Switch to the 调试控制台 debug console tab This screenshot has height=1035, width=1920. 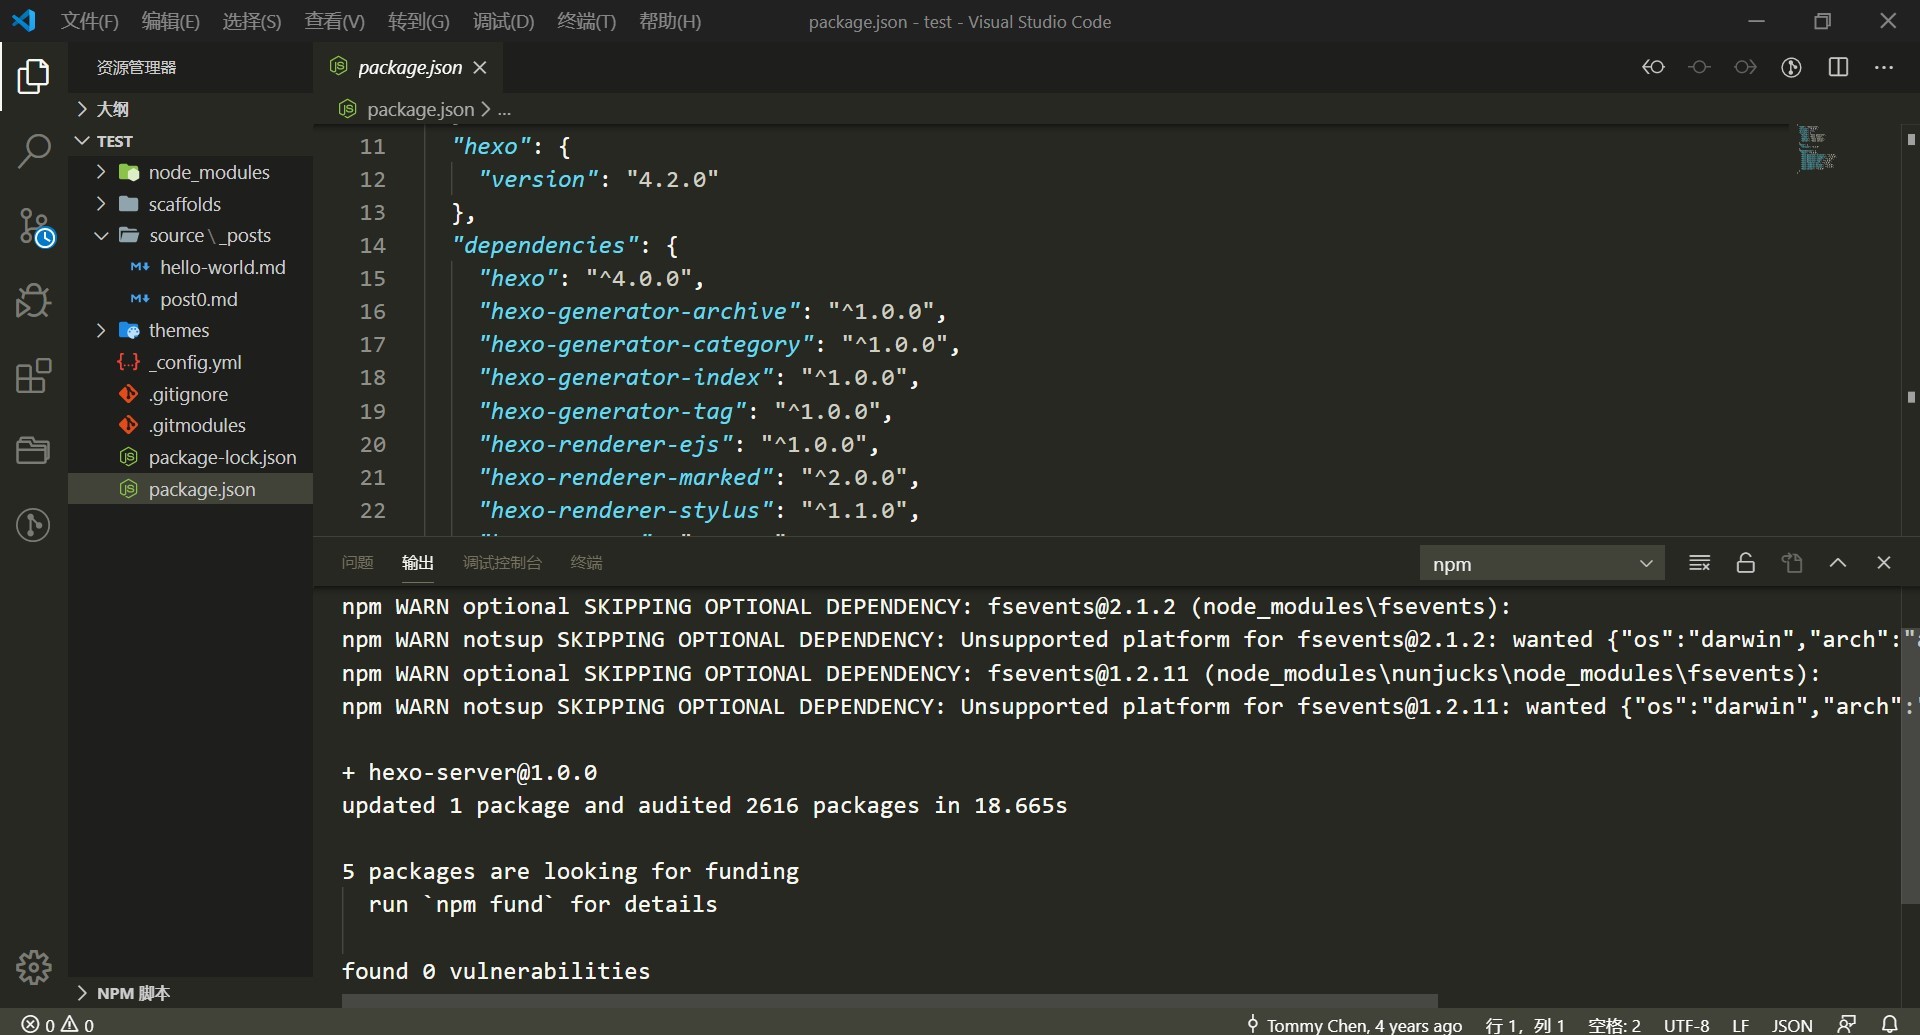tap(502, 563)
